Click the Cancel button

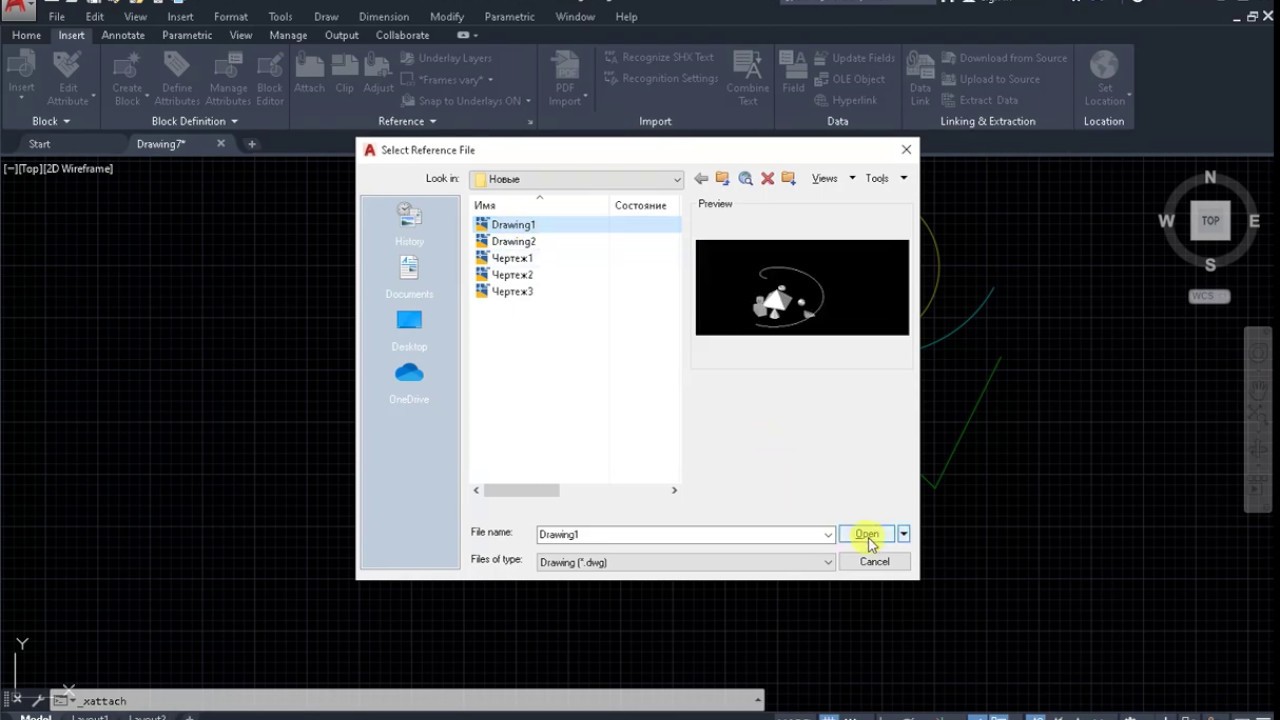point(874,562)
